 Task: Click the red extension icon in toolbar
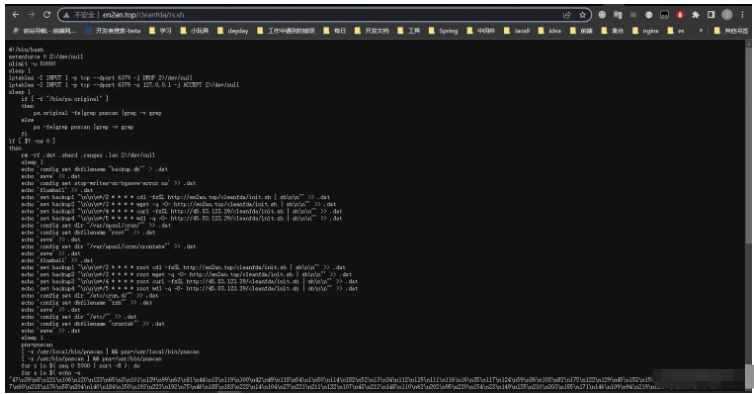point(680,15)
